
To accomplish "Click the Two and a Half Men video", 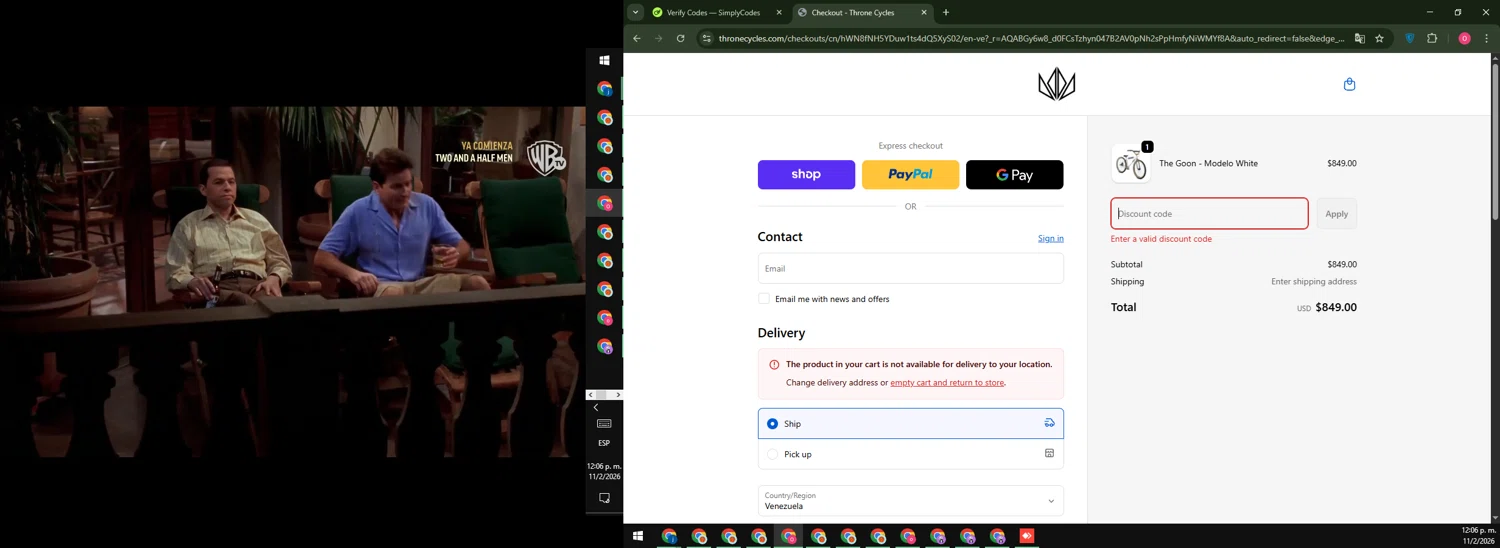I will point(292,282).
